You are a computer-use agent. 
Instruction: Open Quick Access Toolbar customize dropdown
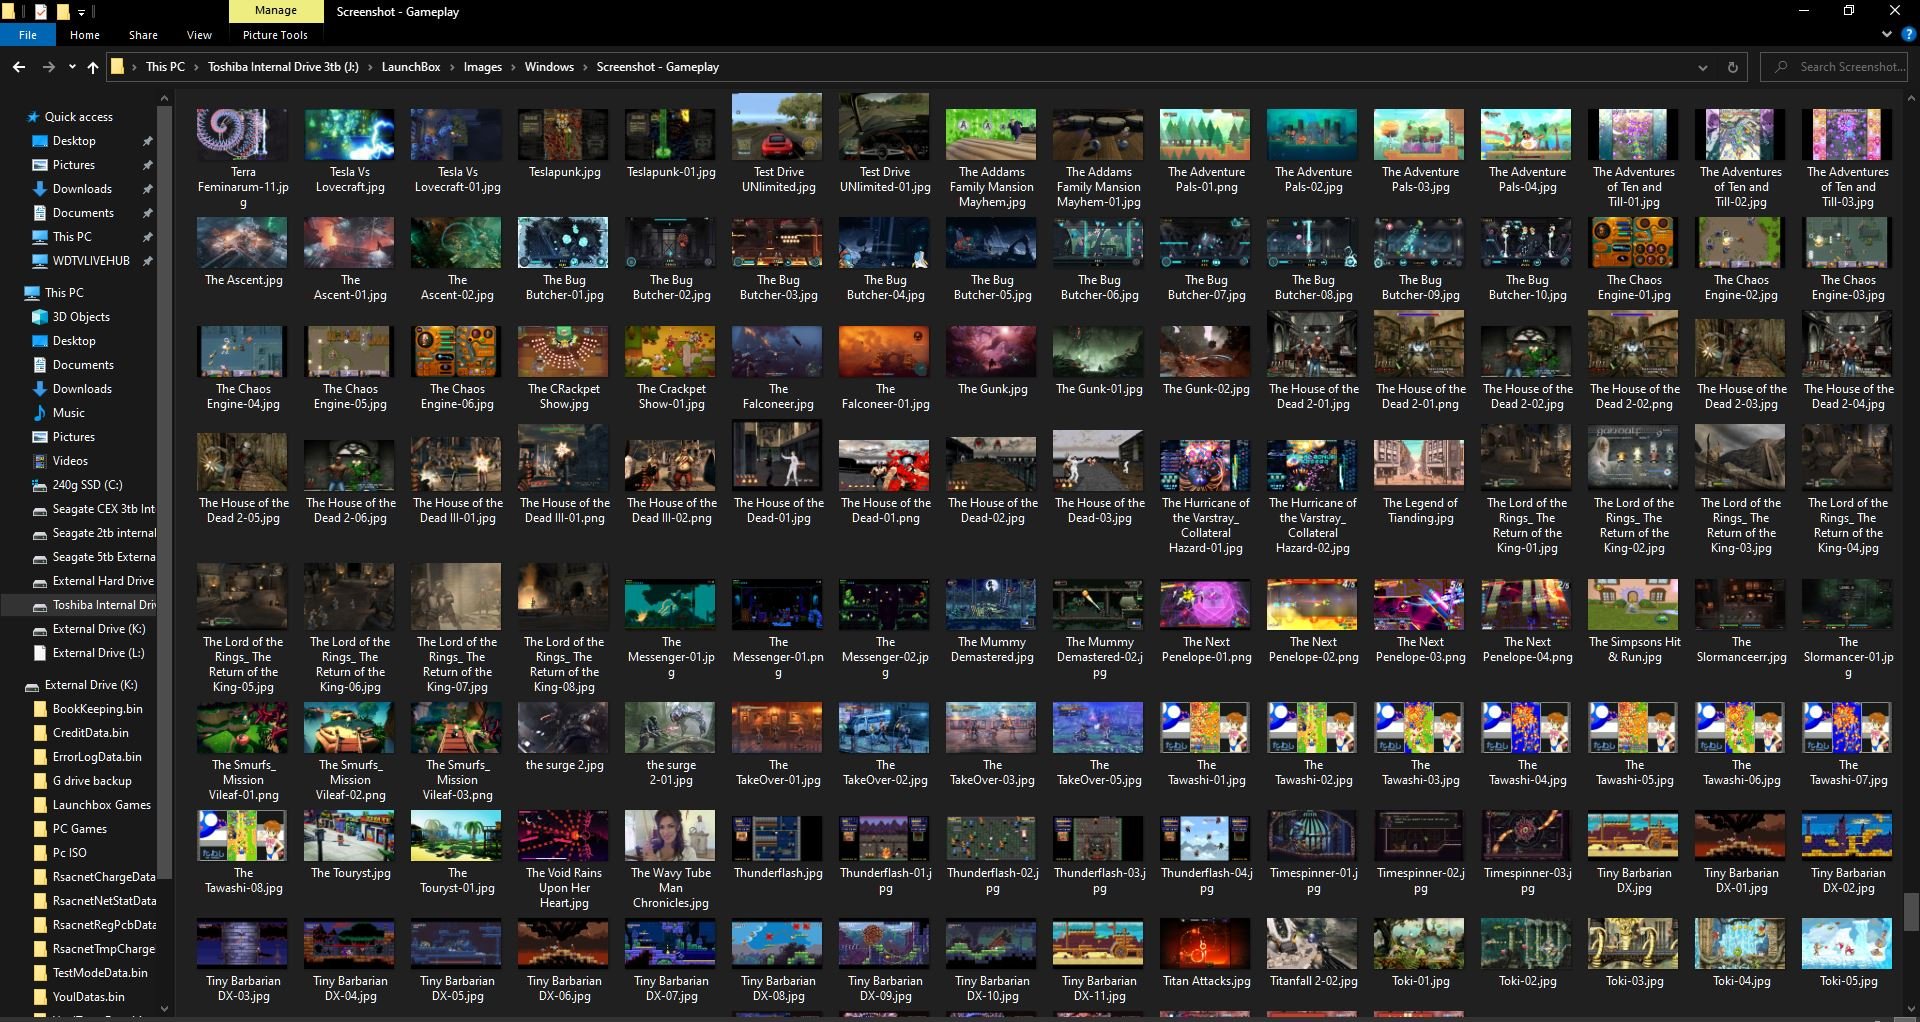[x=82, y=12]
